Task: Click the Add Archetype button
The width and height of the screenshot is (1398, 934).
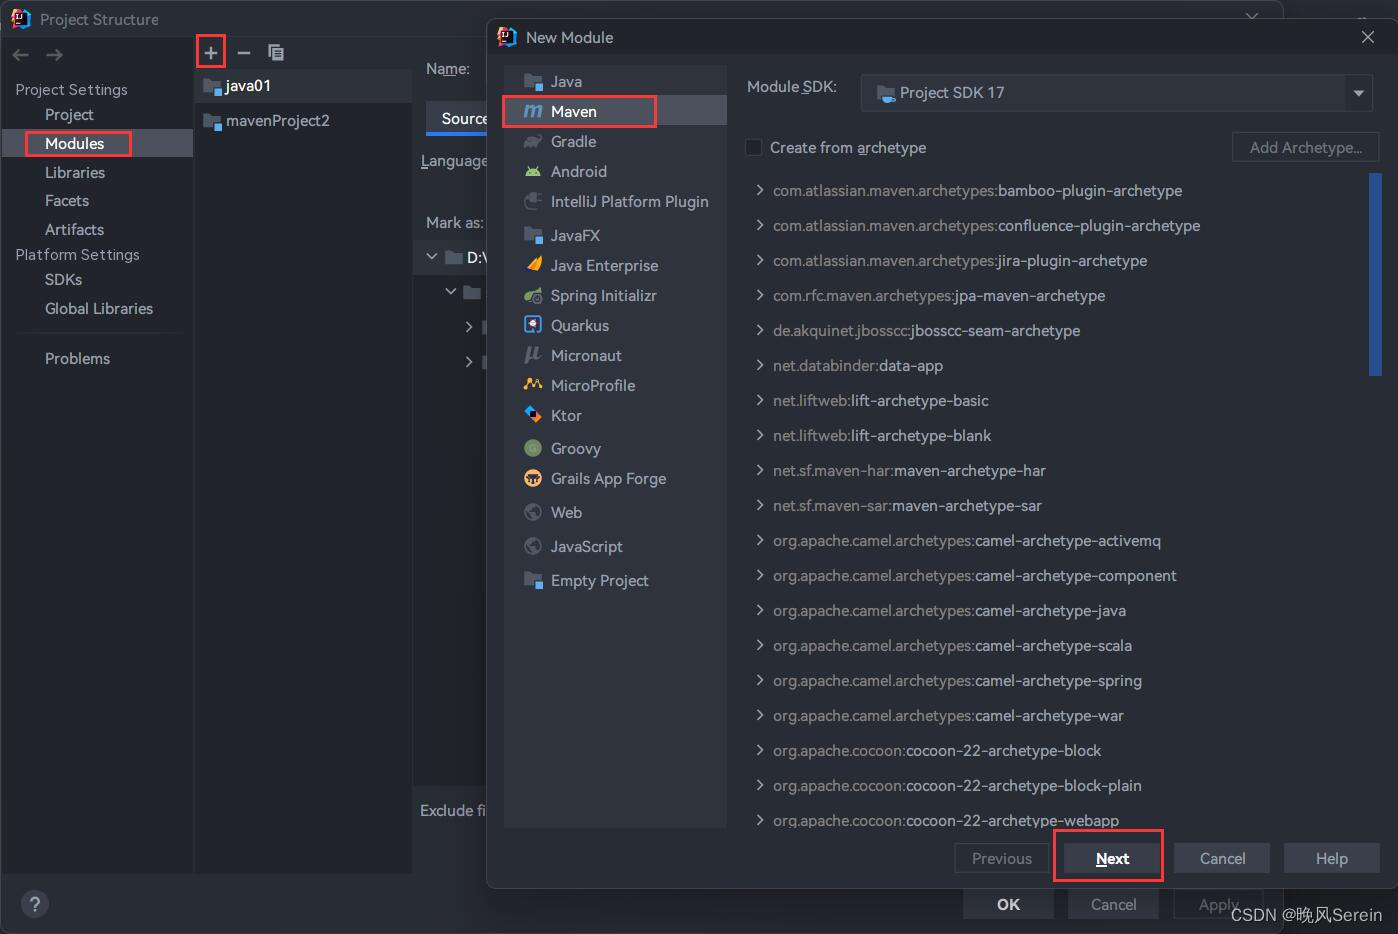Action: pos(1306,148)
